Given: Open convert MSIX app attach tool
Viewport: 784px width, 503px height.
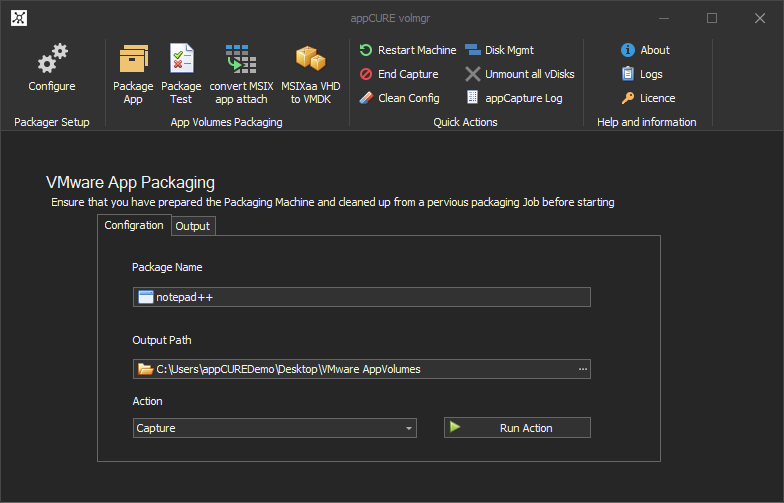Looking at the screenshot, I should pyautogui.click(x=241, y=58).
